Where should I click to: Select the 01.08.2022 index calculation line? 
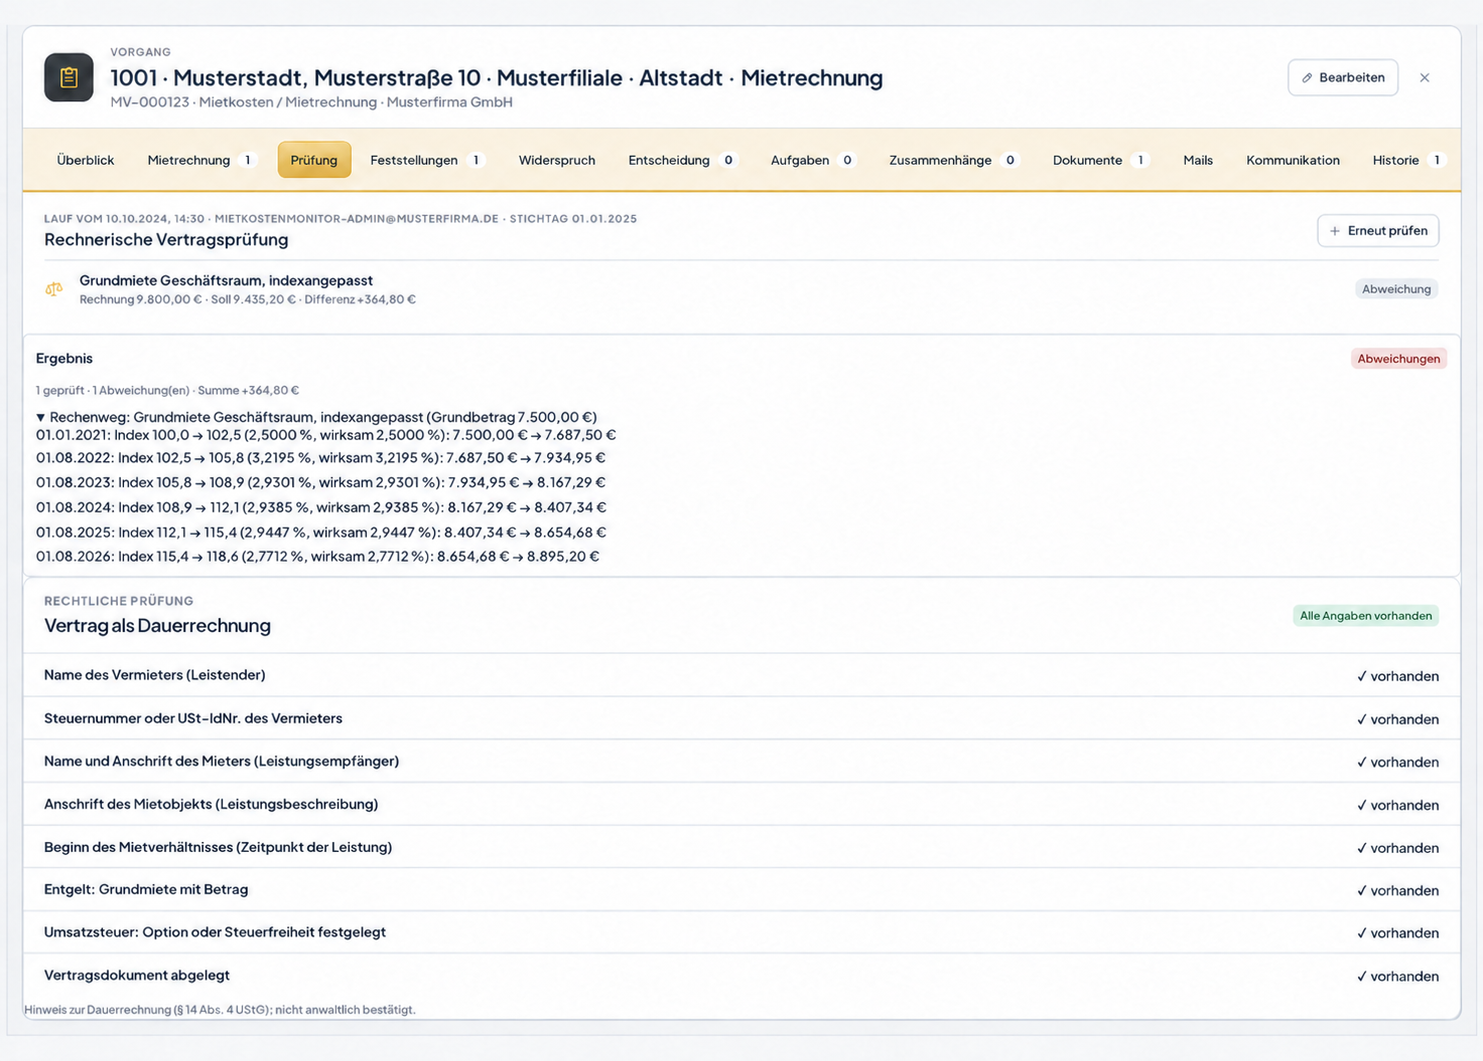321,458
